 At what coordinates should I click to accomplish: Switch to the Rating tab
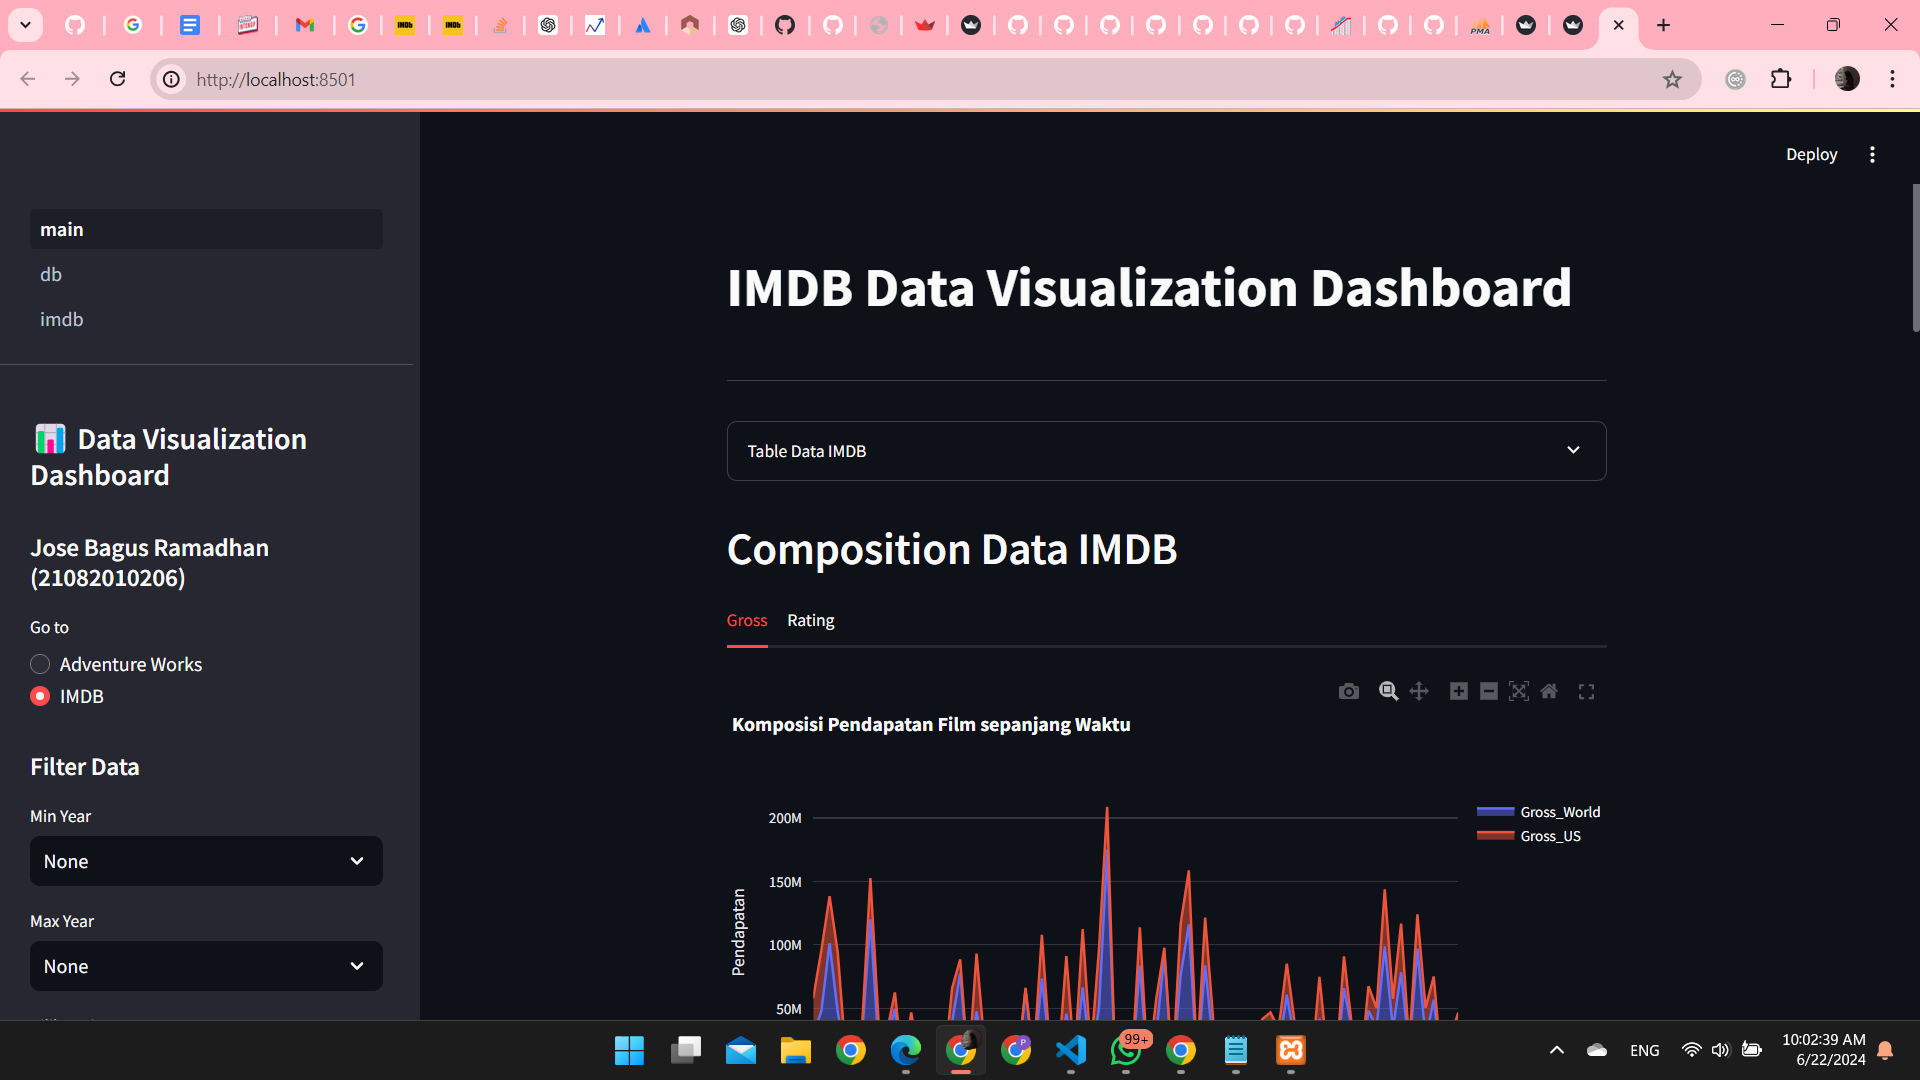(810, 620)
